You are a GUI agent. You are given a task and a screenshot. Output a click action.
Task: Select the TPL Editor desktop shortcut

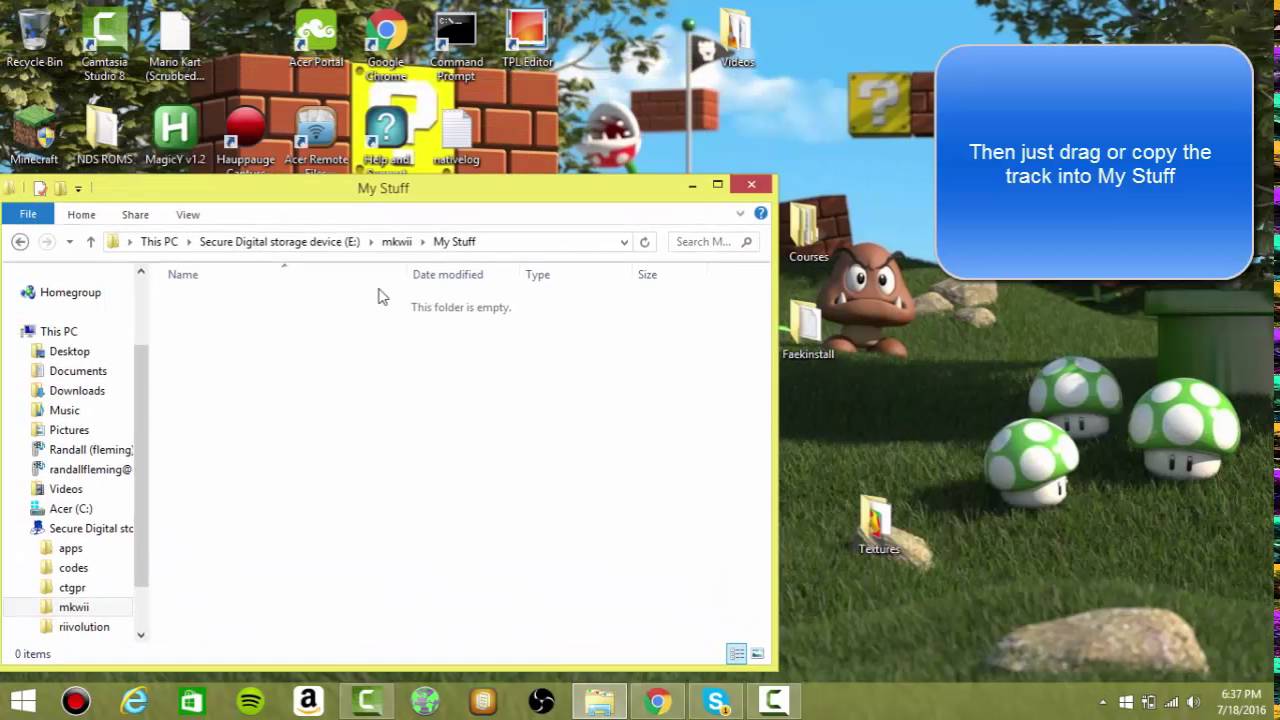point(527,40)
